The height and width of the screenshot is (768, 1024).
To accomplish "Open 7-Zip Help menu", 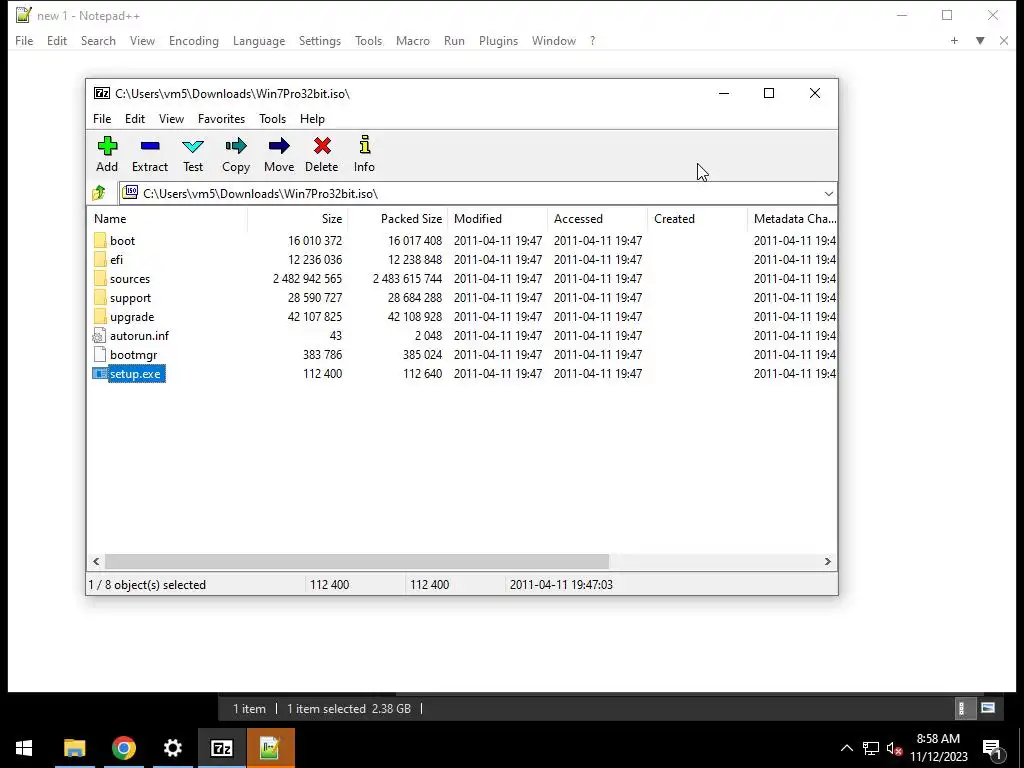I will [312, 119].
